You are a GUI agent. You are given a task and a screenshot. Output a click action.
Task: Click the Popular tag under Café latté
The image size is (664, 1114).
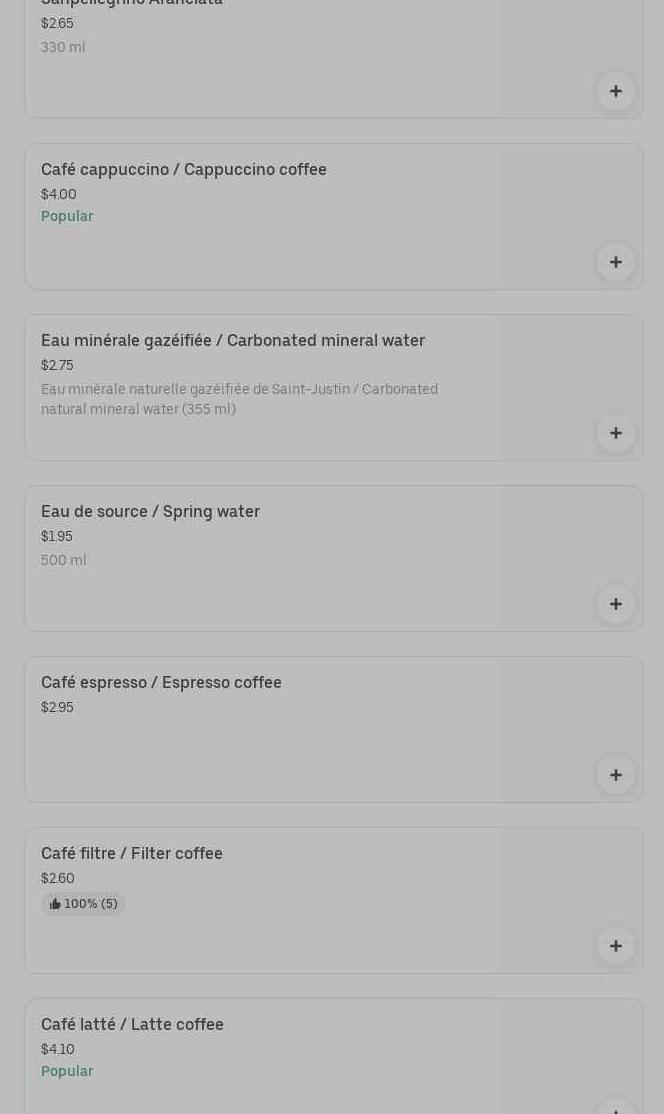pyautogui.click(x=67, y=1071)
